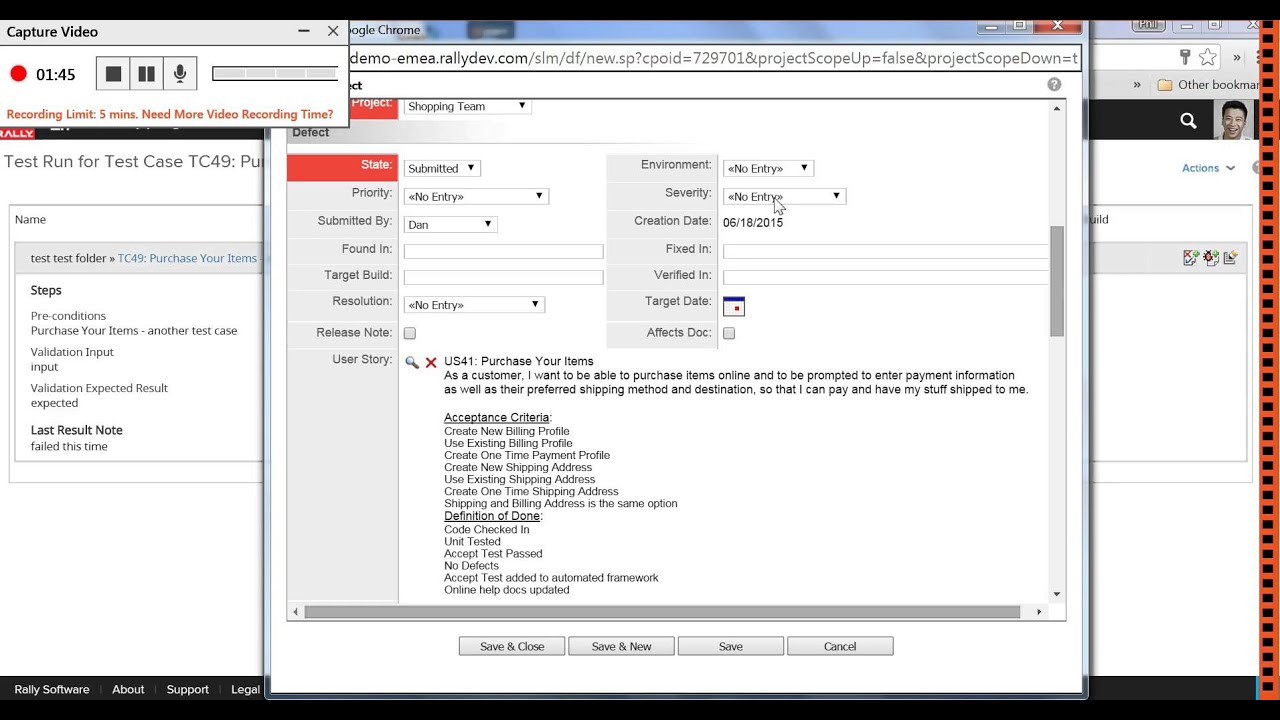Open the help question mark icon

[1054, 85]
